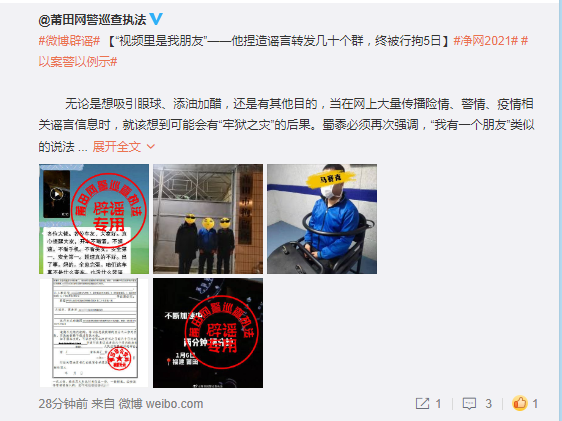The width and height of the screenshot is (562, 421).
Task: Click the comment count number 3
Action: point(489,404)
